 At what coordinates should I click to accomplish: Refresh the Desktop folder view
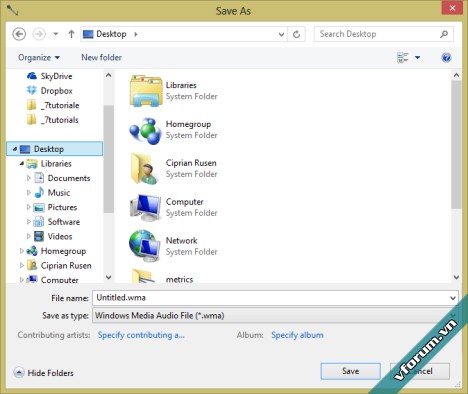click(x=296, y=34)
